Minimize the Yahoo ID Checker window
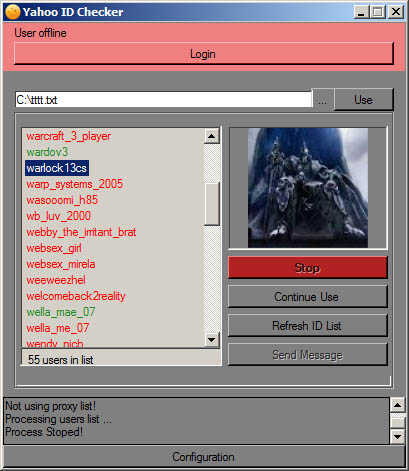This screenshot has width=409, height=471. point(361,12)
